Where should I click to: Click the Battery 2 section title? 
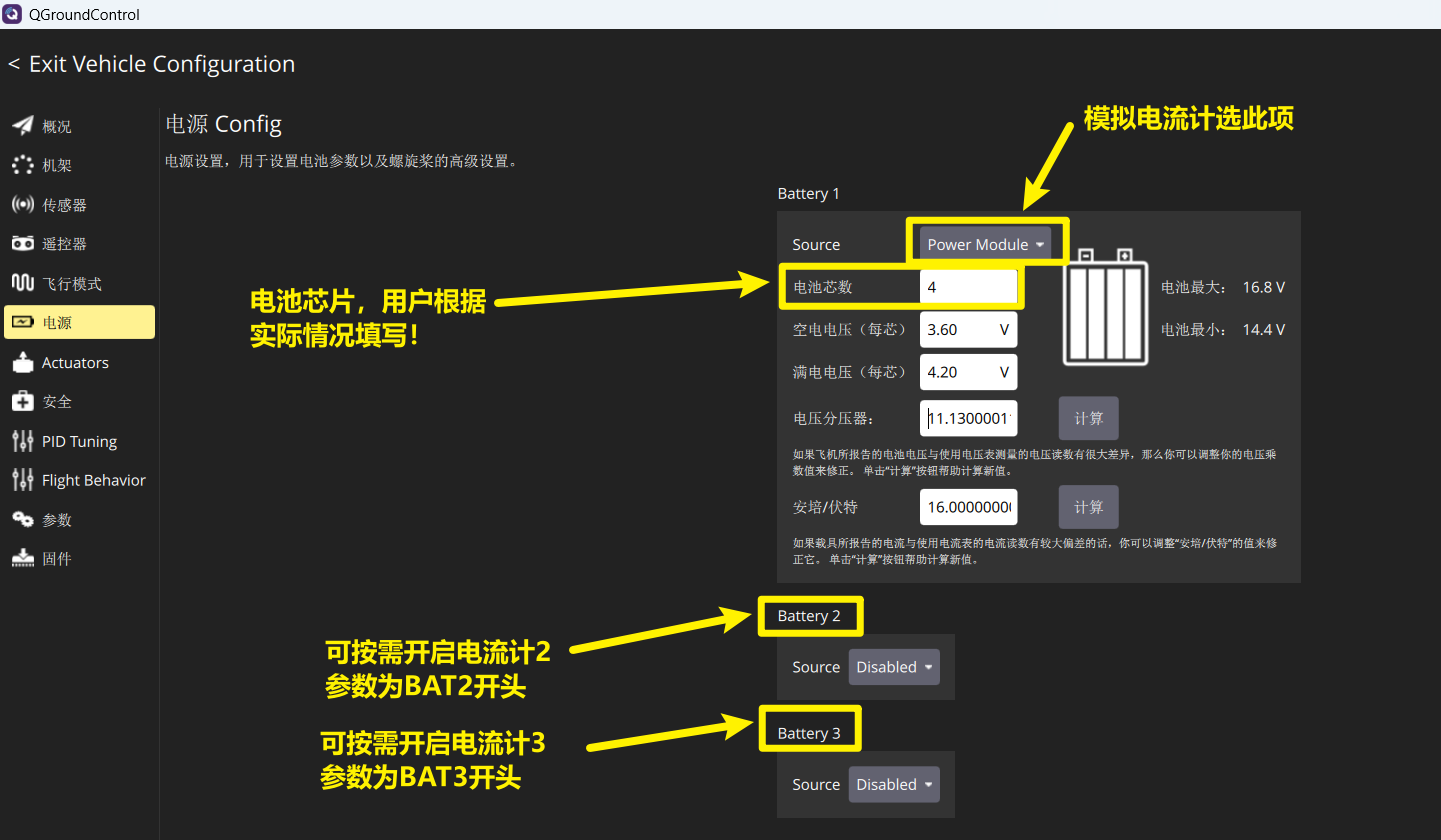[809, 616]
